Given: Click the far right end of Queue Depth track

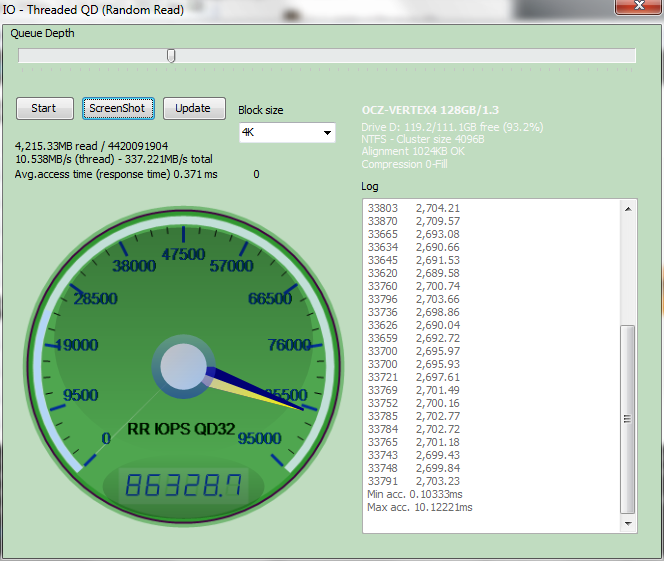Looking at the screenshot, I should pyautogui.click(x=633, y=56).
